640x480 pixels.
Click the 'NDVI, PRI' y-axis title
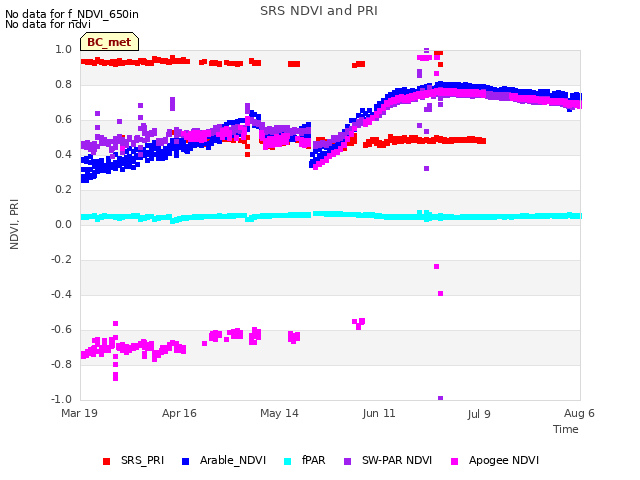coord(14,224)
